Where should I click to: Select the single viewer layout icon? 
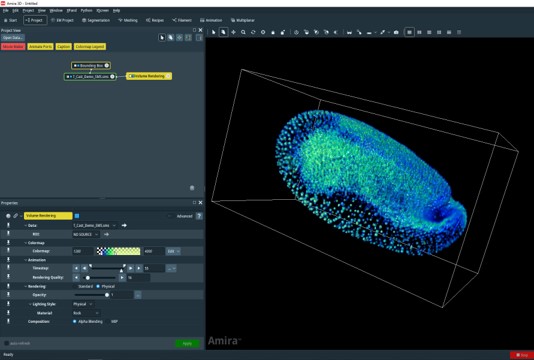point(409,32)
